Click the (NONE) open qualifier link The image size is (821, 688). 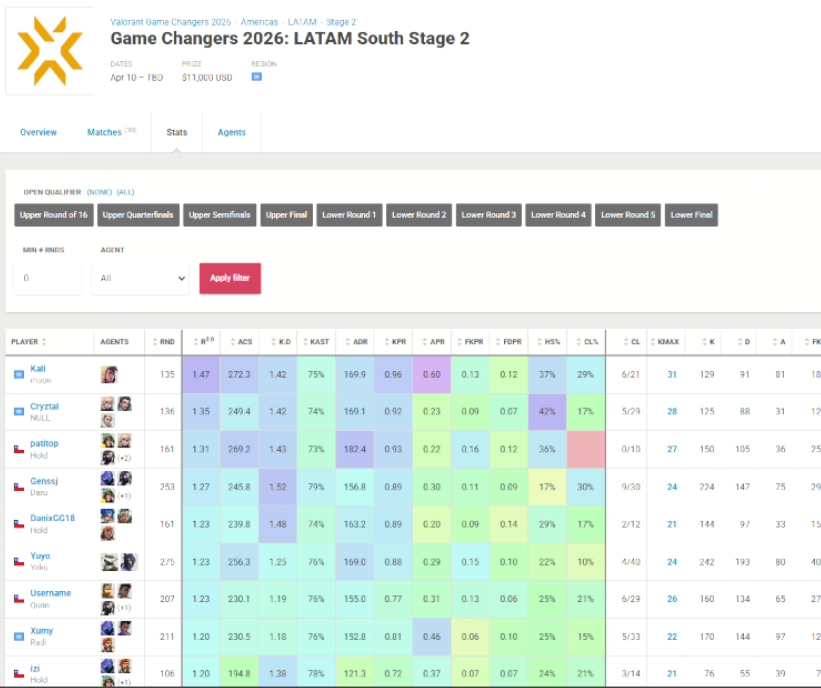pyautogui.click(x=99, y=192)
